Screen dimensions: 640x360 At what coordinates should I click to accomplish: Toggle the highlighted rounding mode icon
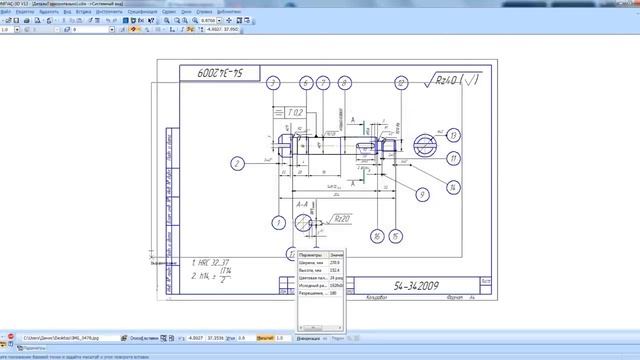click(191, 29)
